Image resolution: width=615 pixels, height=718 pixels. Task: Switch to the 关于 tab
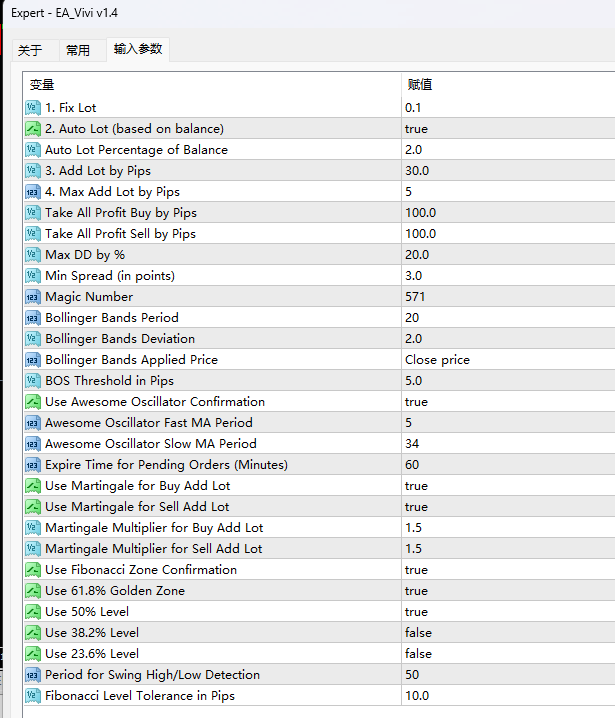(30, 50)
